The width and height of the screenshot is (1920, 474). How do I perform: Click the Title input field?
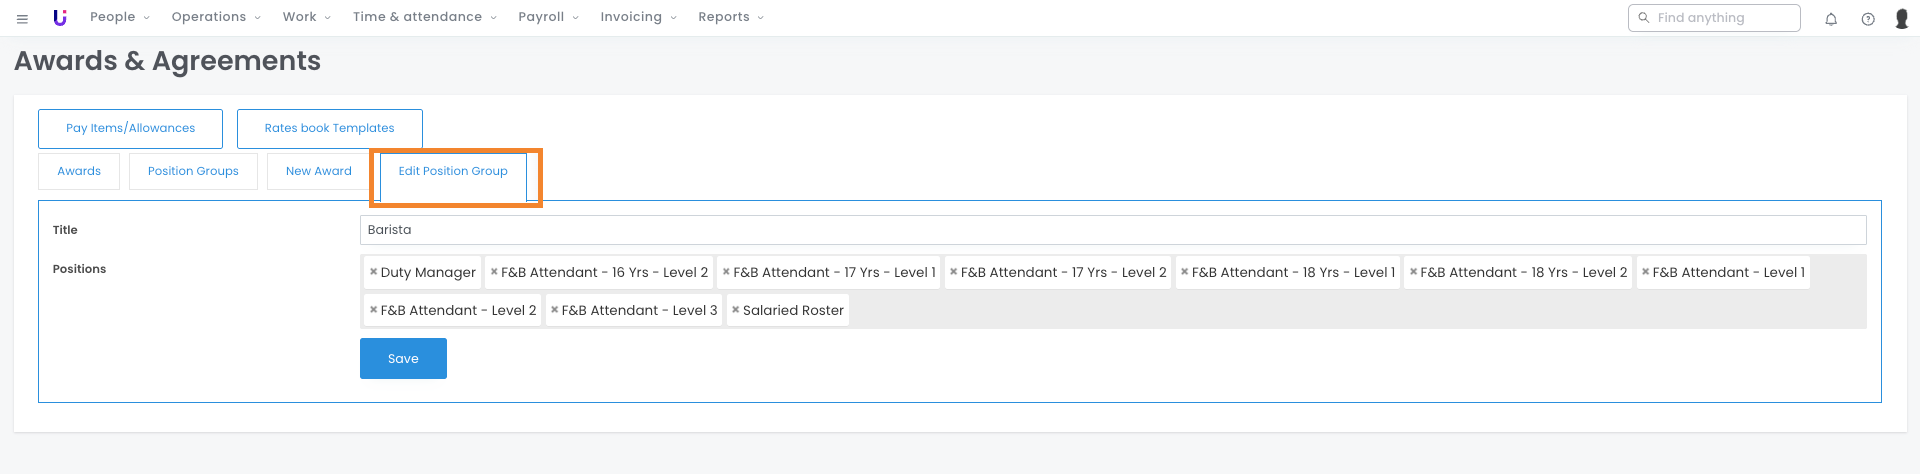click(x=1112, y=230)
